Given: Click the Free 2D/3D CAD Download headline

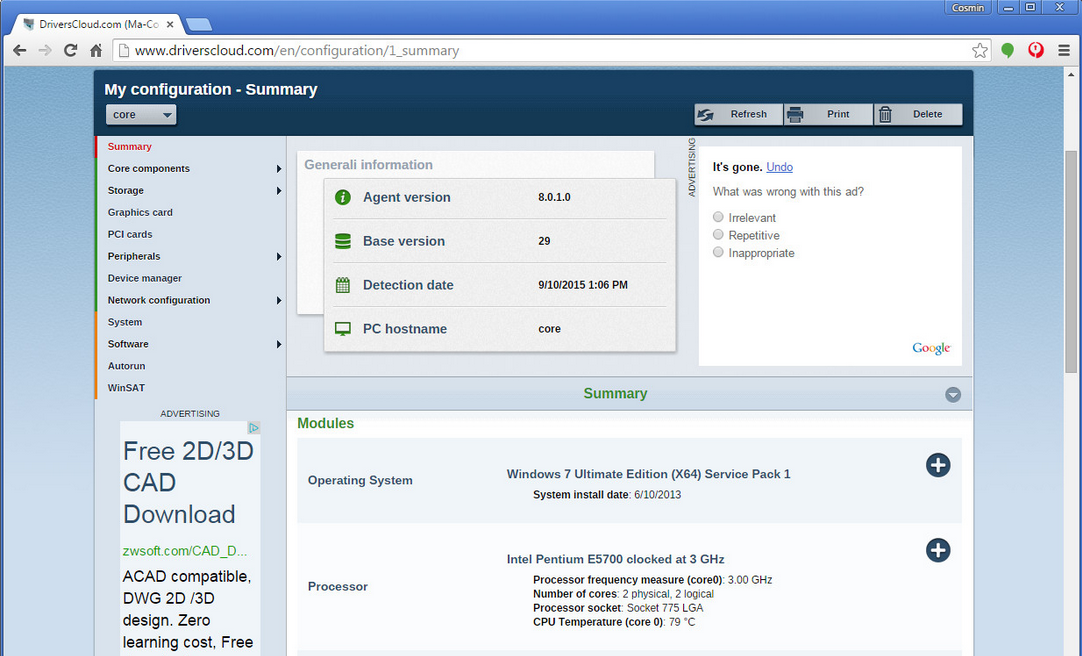Looking at the screenshot, I should click(x=188, y=483).
